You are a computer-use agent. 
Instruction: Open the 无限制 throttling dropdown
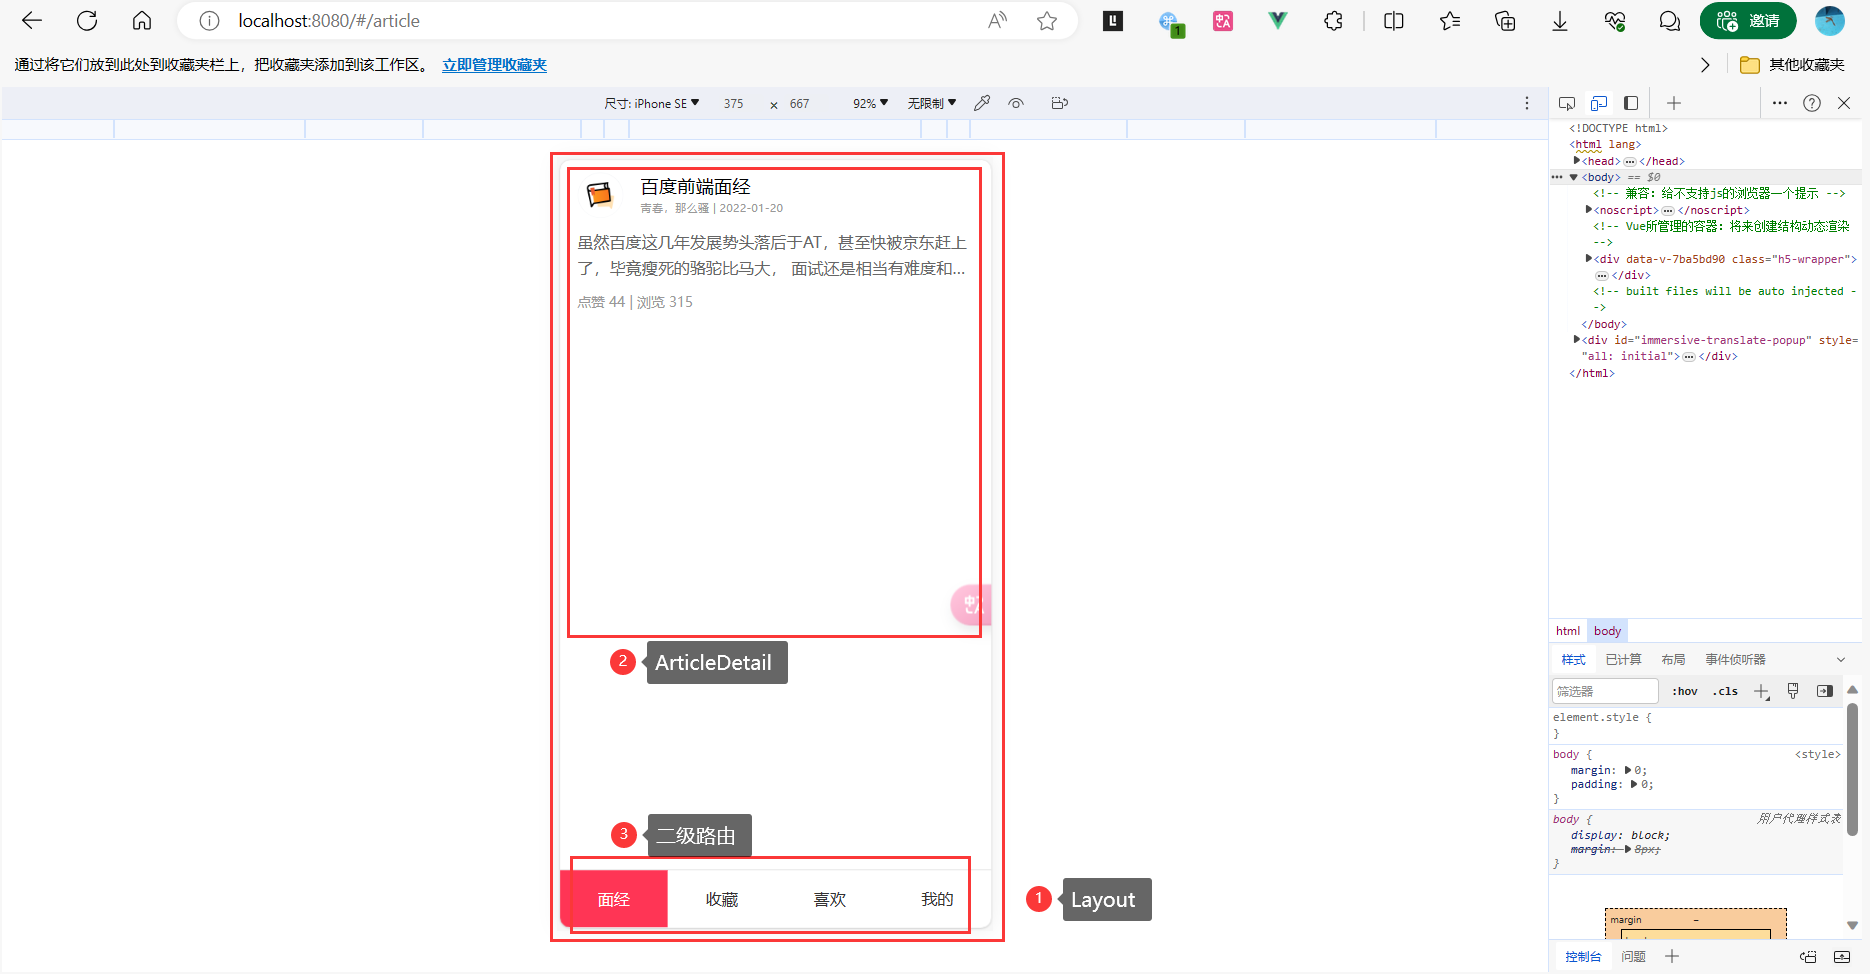[932, 104]
